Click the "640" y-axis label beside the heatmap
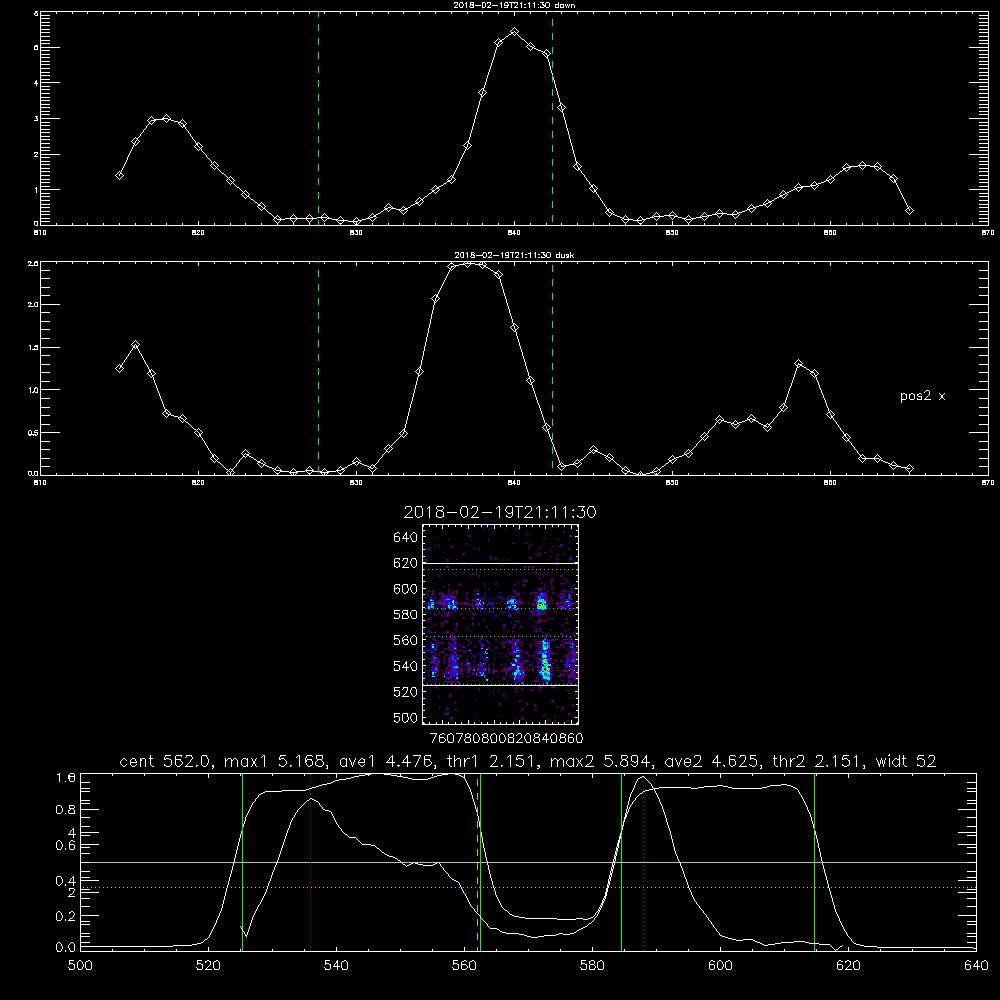The image size is (1000, 1000). coord(406,538)
